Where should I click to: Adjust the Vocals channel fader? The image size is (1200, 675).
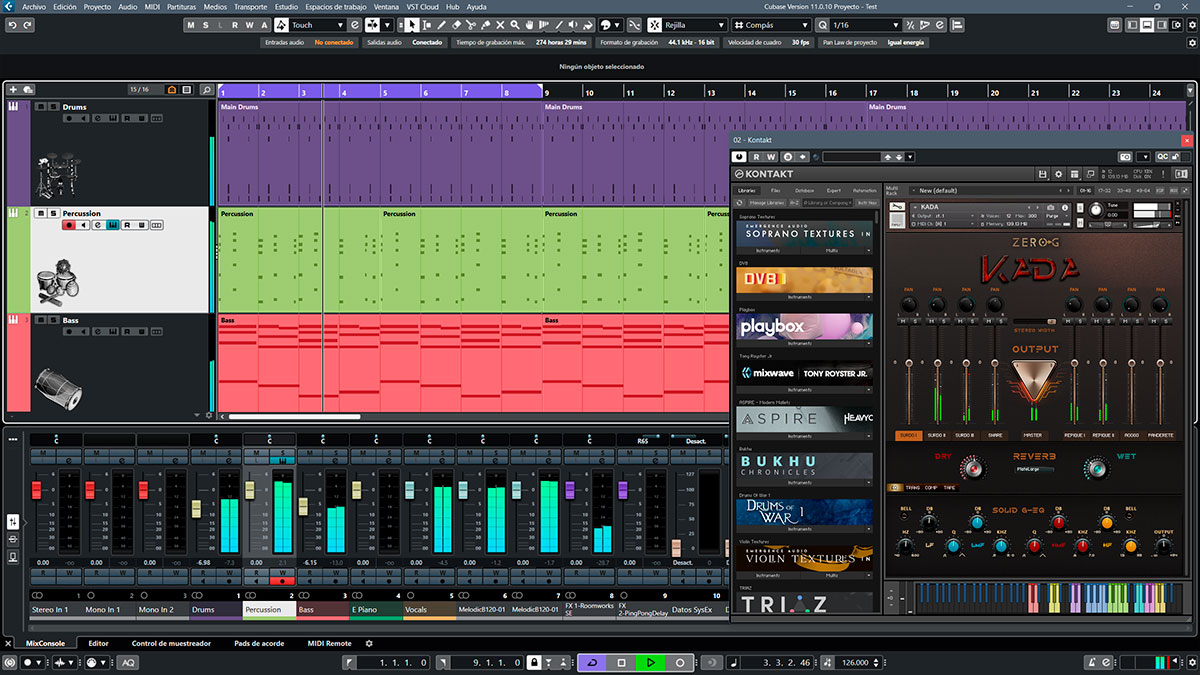coord(410,490)
